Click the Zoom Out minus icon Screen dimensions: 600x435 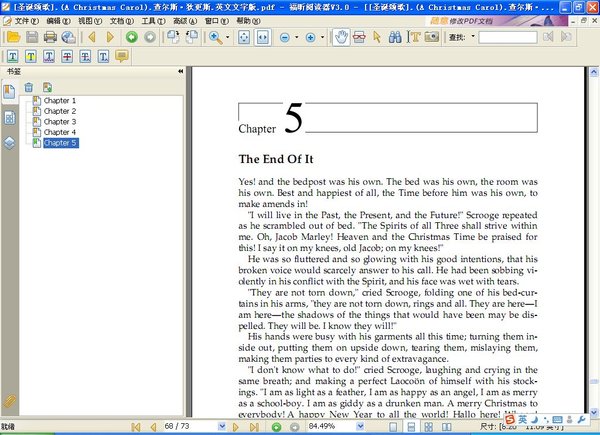(x=285, y=37)
